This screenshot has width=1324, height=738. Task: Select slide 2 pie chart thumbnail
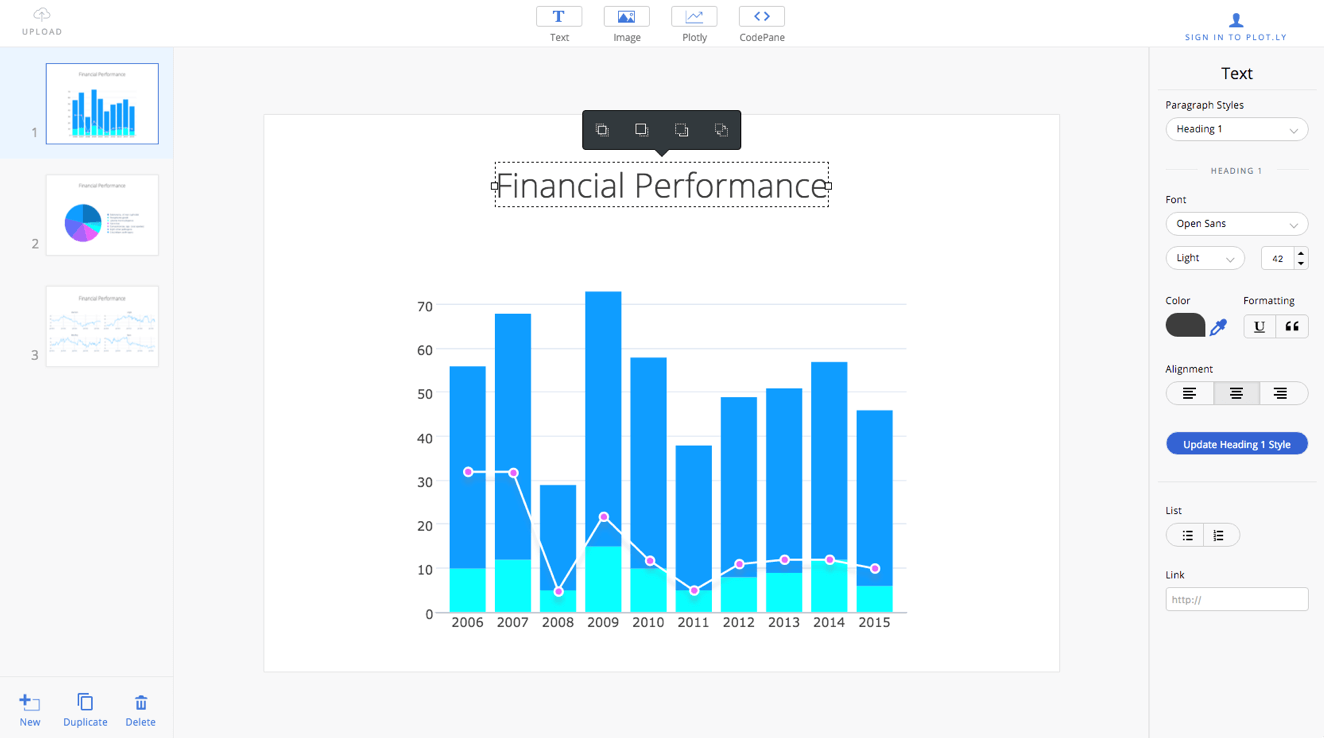(102, 215)
